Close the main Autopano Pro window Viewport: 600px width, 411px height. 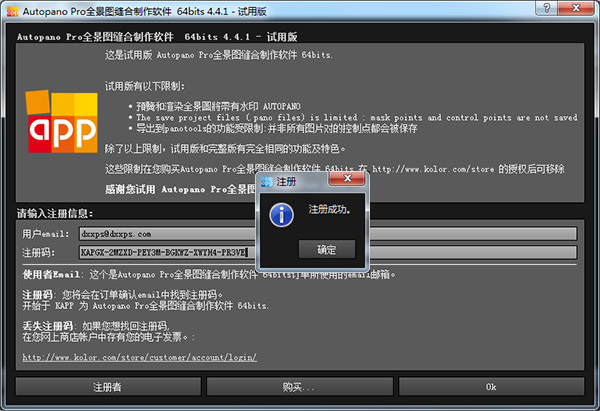576,8
